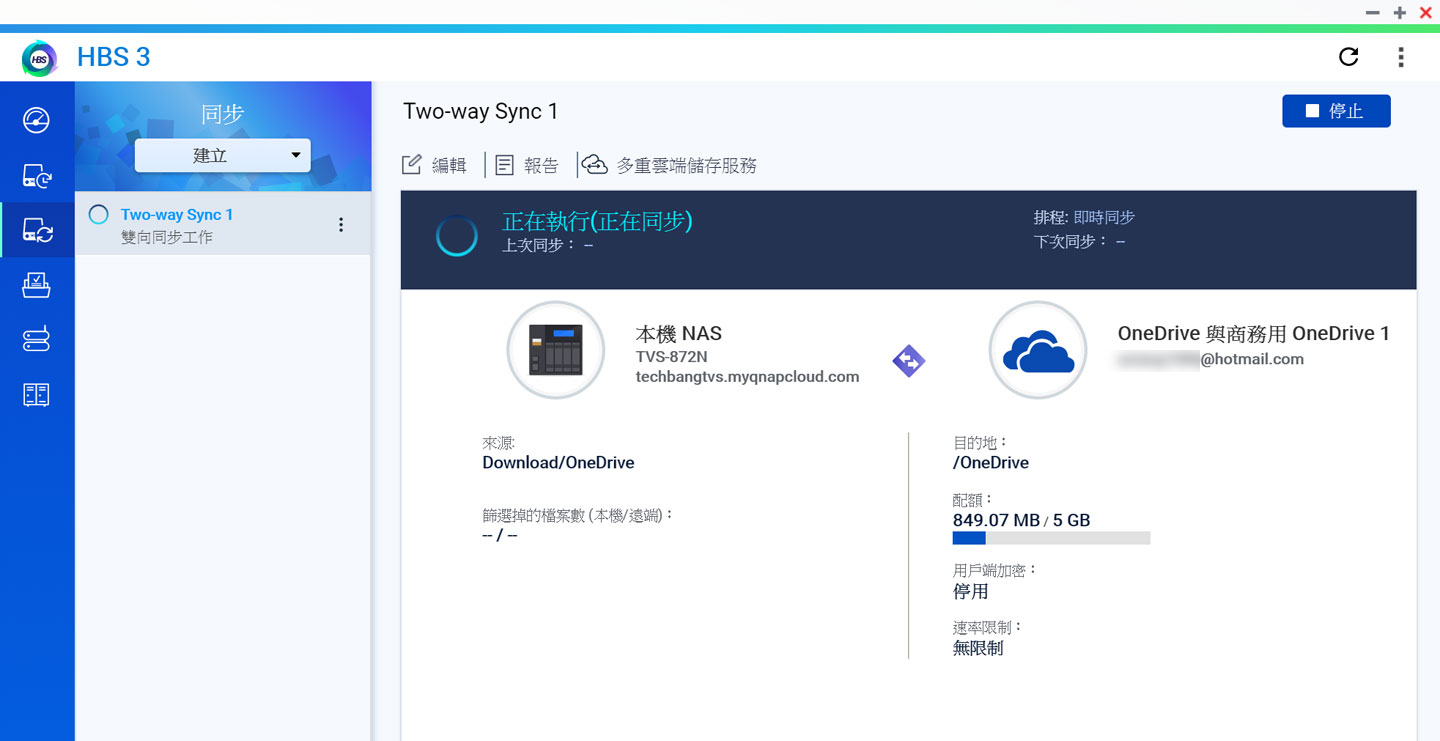The width and height of the screenshot is (1440, 741).
Task: Click the 下次同步 next sync line
Action: pos(1080,241)
